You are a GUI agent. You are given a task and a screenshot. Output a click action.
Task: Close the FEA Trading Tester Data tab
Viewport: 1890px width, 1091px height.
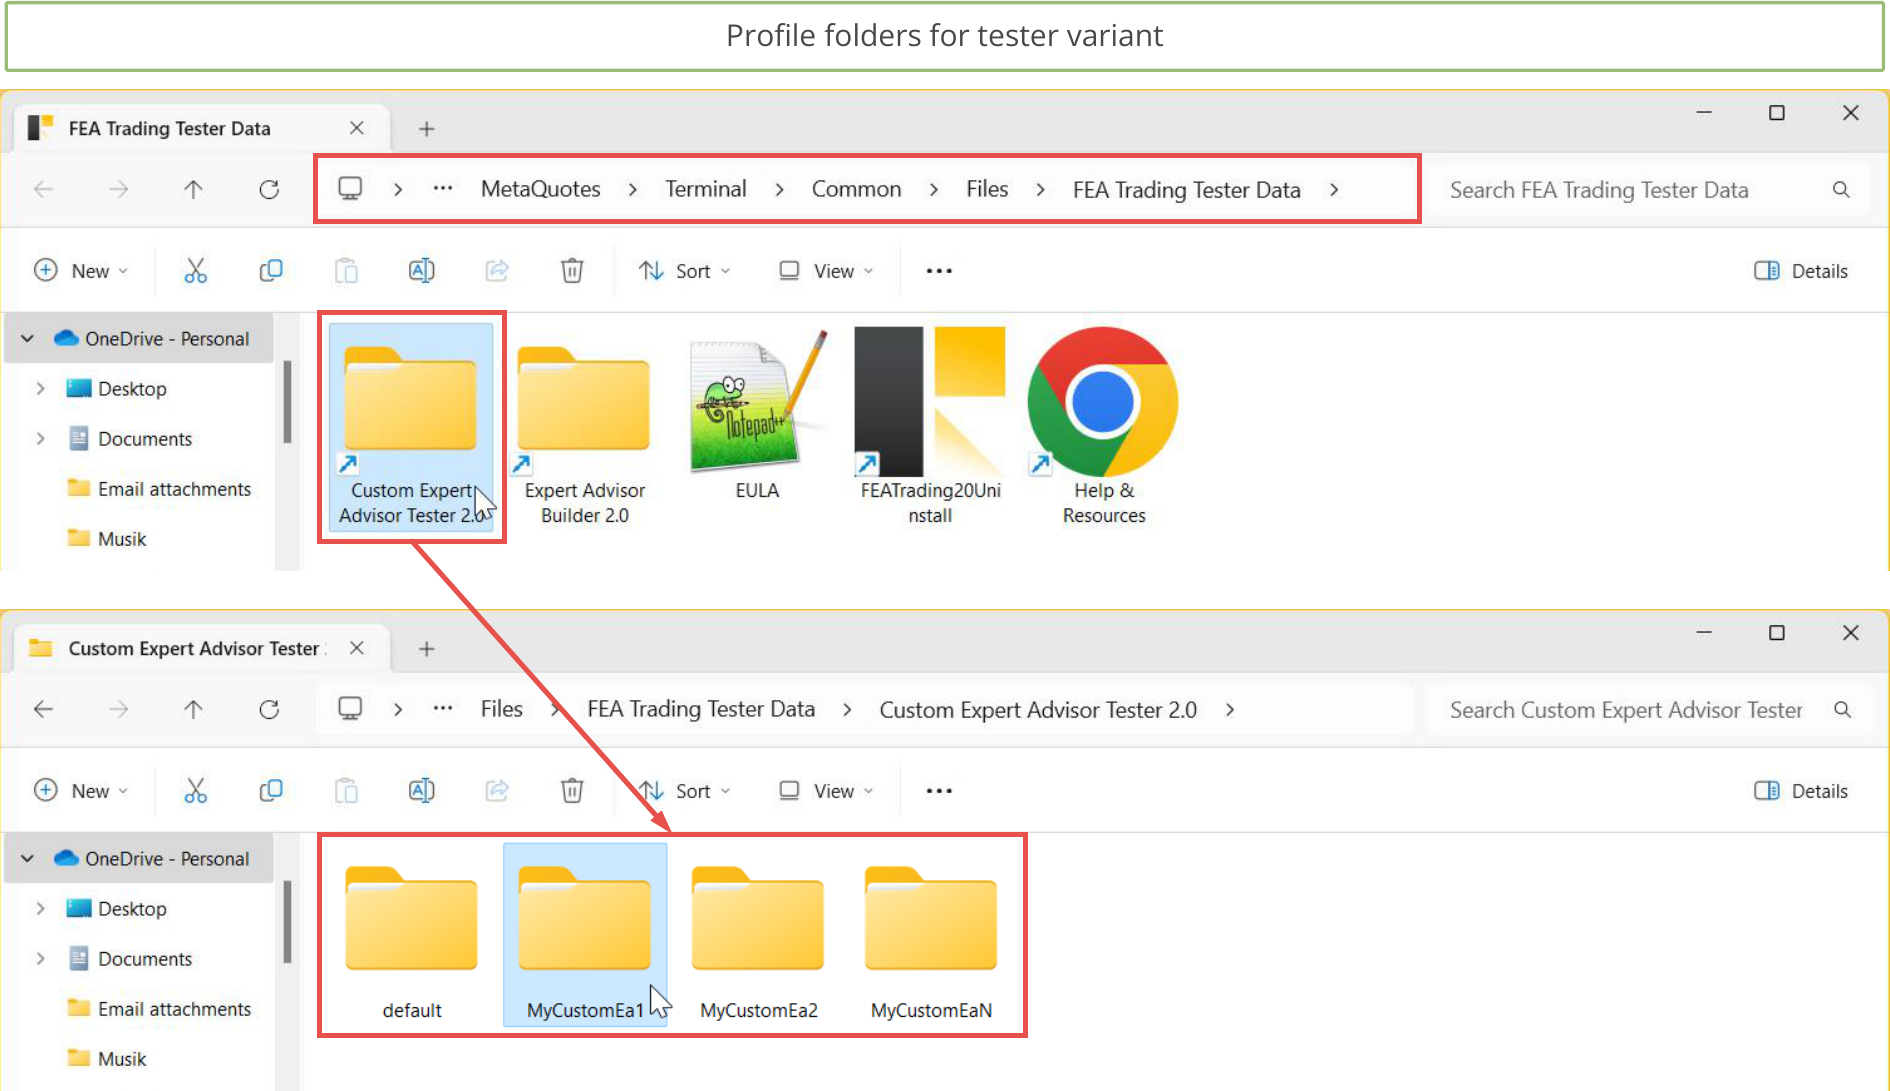(357, 128)
